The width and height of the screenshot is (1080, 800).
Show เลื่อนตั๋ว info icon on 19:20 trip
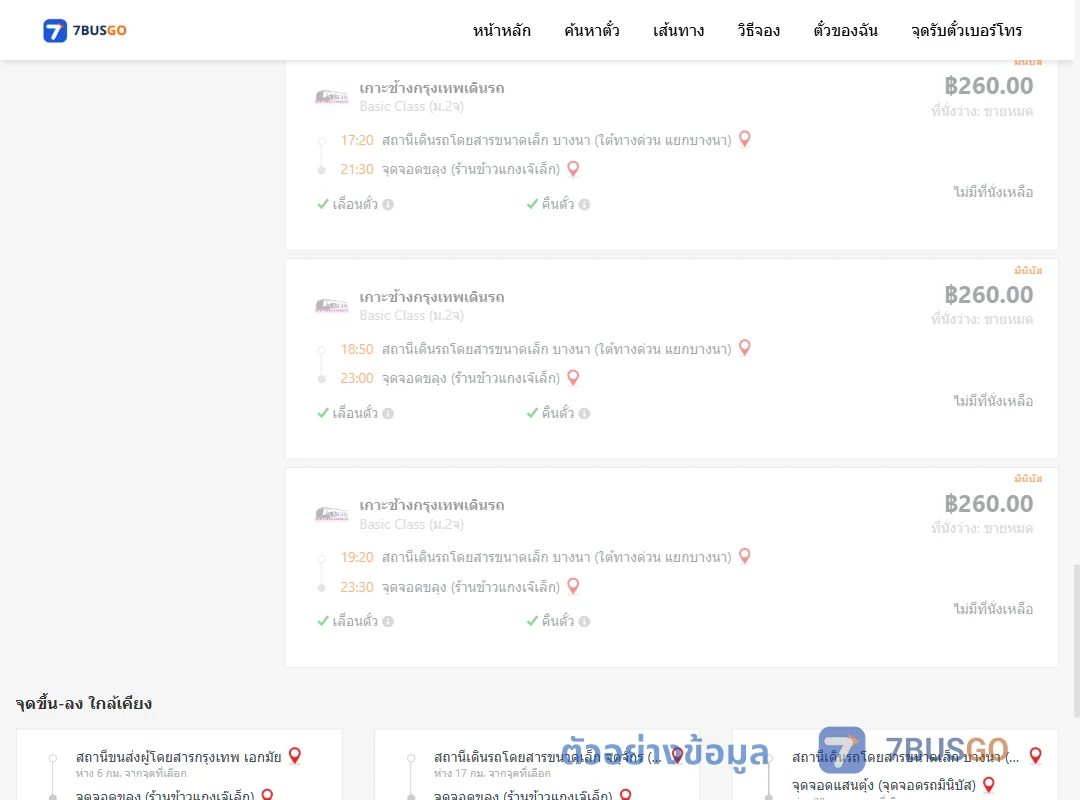[388, 622]
